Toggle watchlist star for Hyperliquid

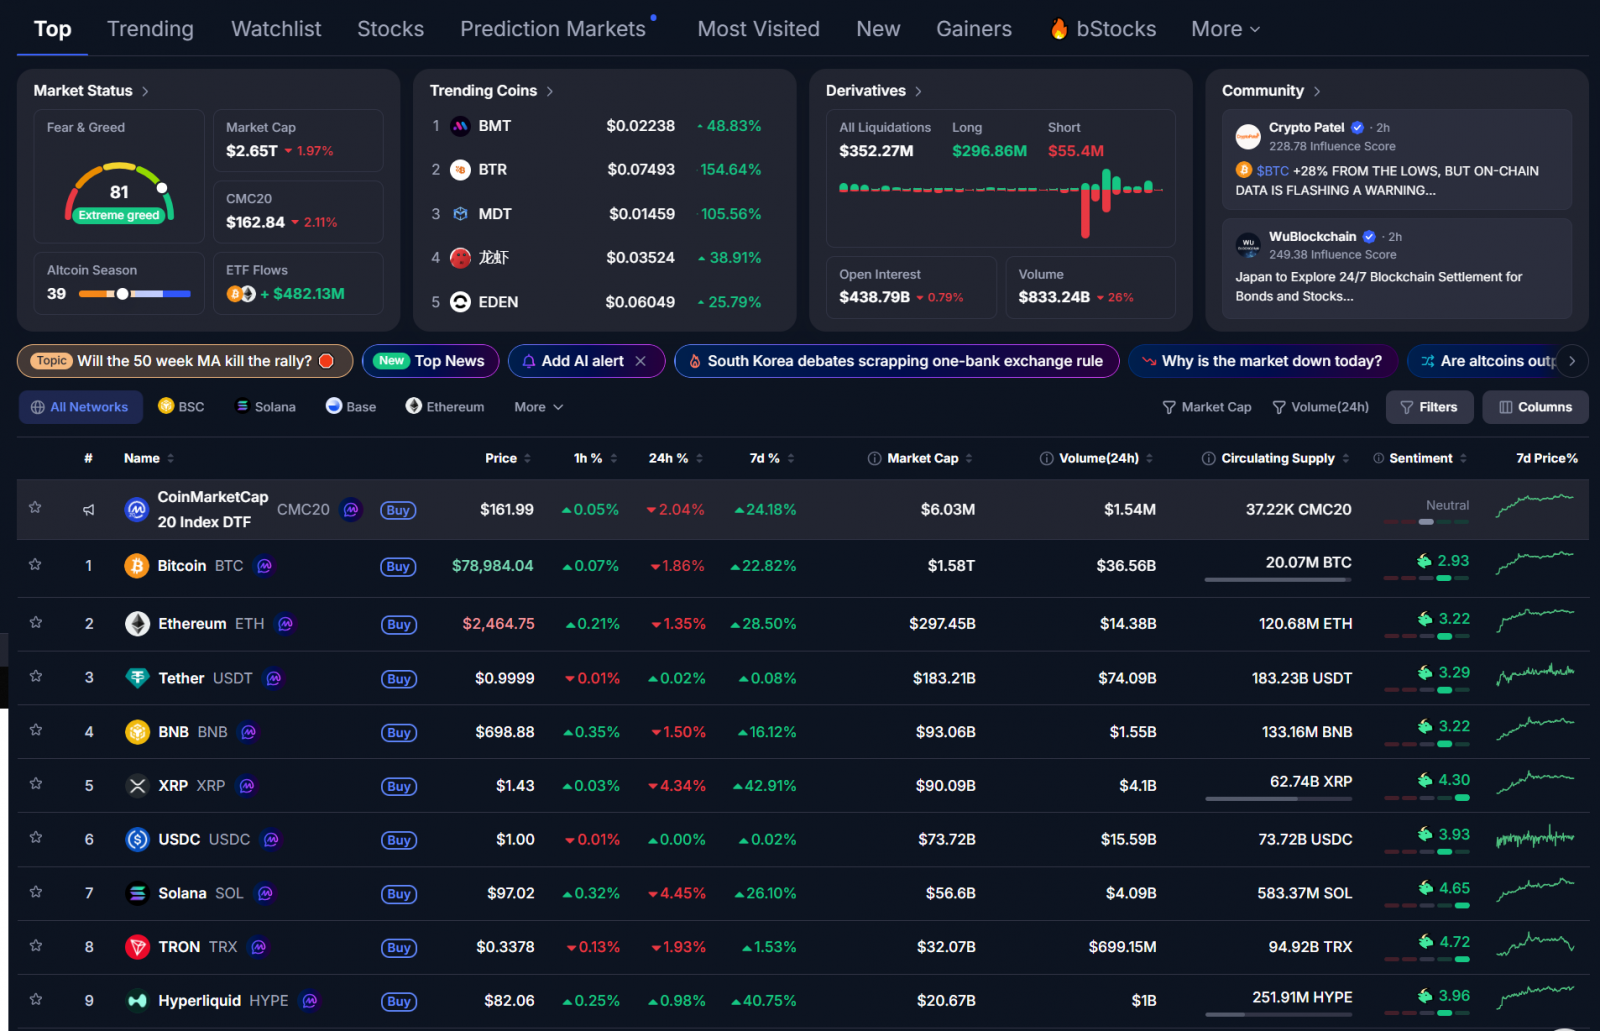(x=36, y=1000)
